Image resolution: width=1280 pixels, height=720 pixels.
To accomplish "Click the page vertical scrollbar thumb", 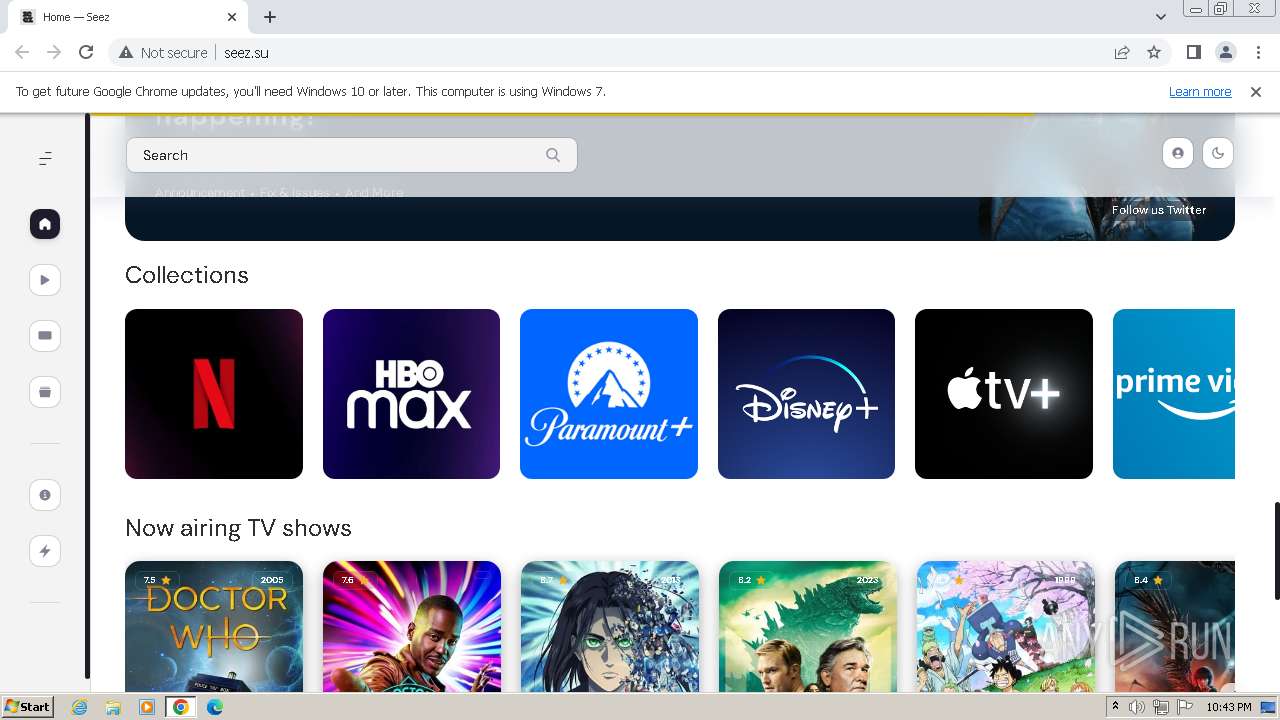I will pyautogui.click(x=1276, y=551).
